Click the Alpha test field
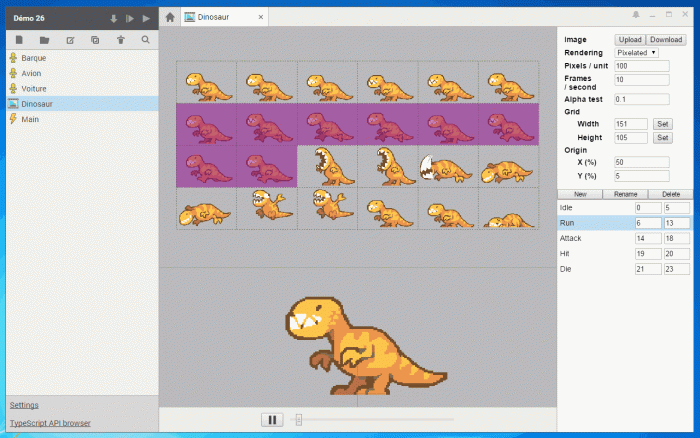Screen dimensions: 700x438 click(x=642, y=99)
